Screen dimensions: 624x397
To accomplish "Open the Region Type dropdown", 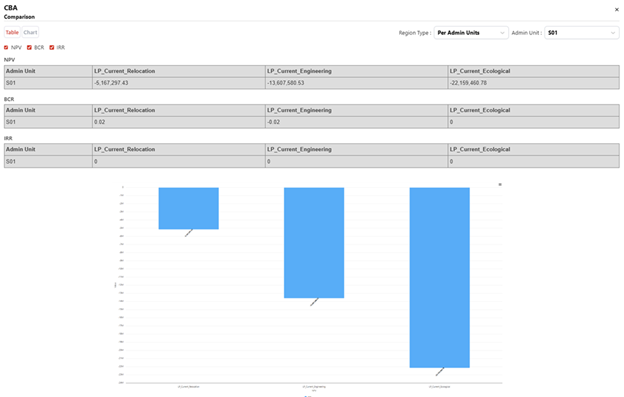I will pyautogui.click(x=471, y=33).
